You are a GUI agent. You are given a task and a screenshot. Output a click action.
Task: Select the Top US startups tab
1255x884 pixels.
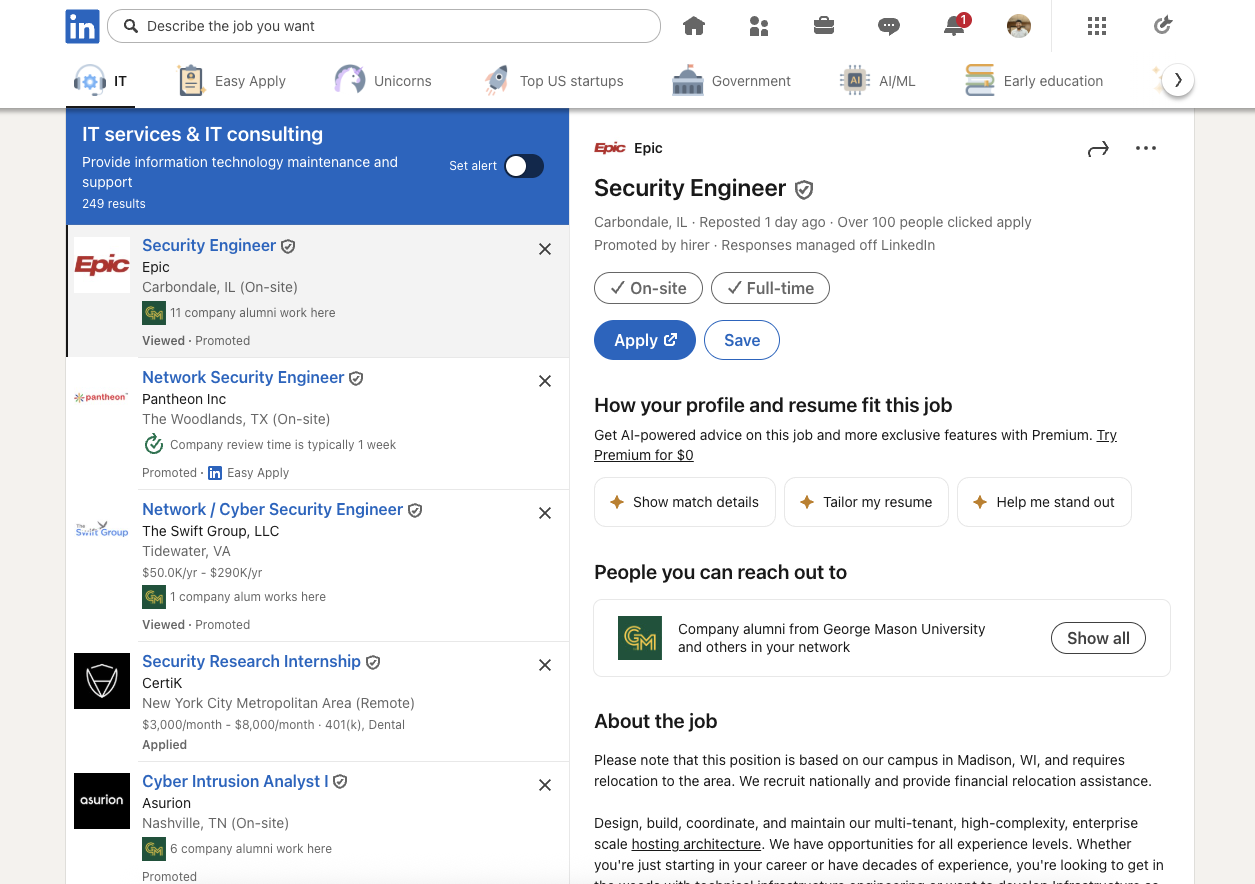[x=553, y=81]
